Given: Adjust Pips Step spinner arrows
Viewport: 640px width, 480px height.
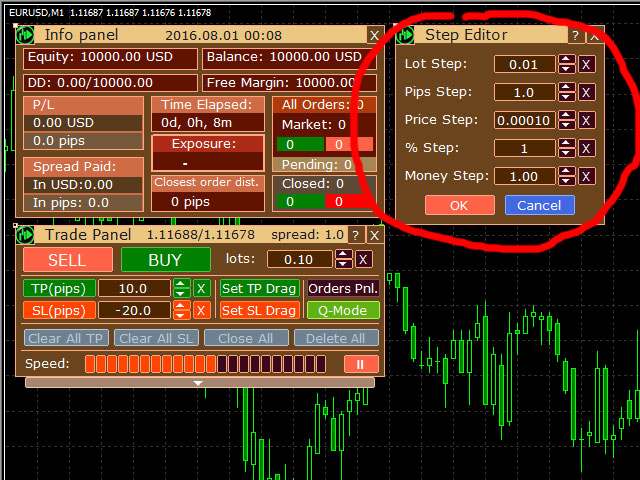Looking at the screenshot, I should click(x=566, y=92).
